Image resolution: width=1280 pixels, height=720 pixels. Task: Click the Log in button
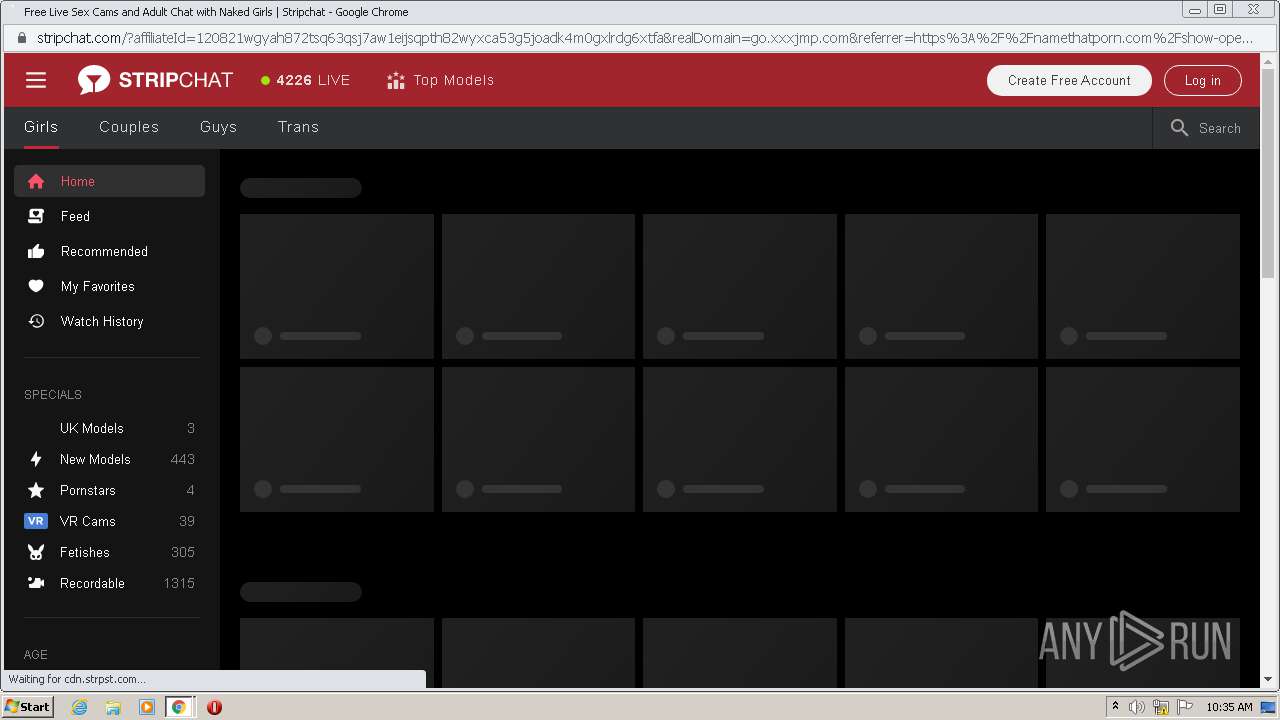1202,80
